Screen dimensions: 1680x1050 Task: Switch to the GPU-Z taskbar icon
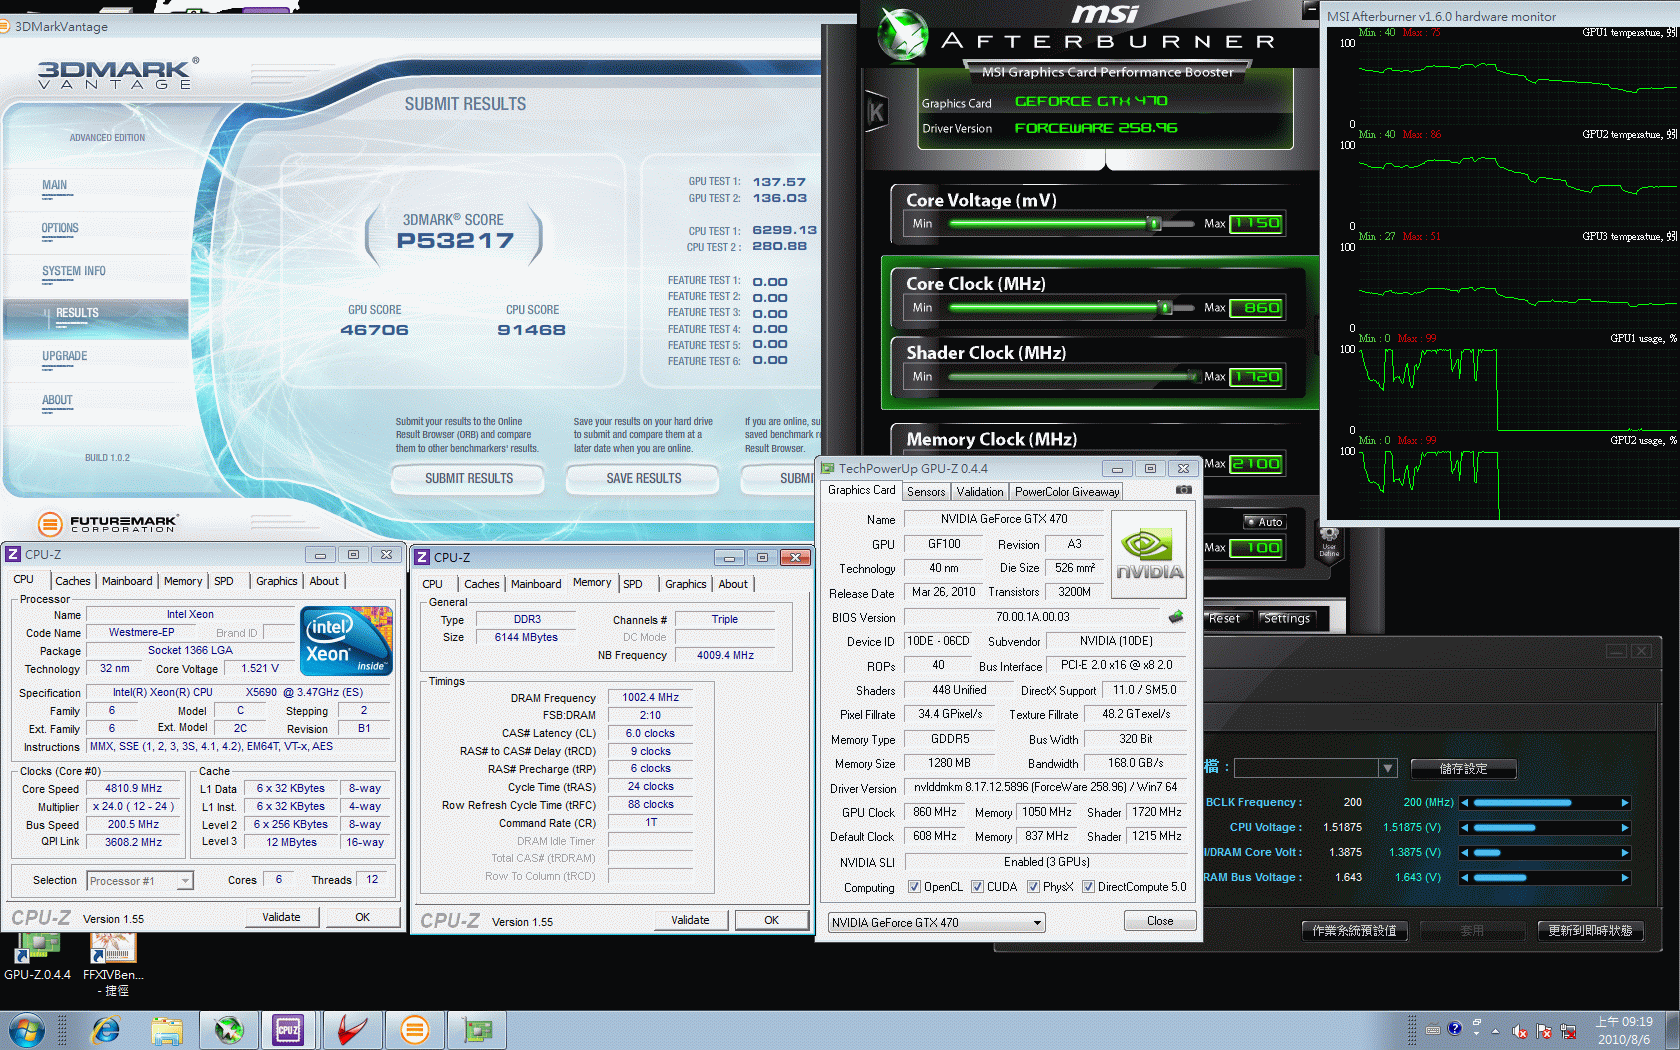point(477,1030)
